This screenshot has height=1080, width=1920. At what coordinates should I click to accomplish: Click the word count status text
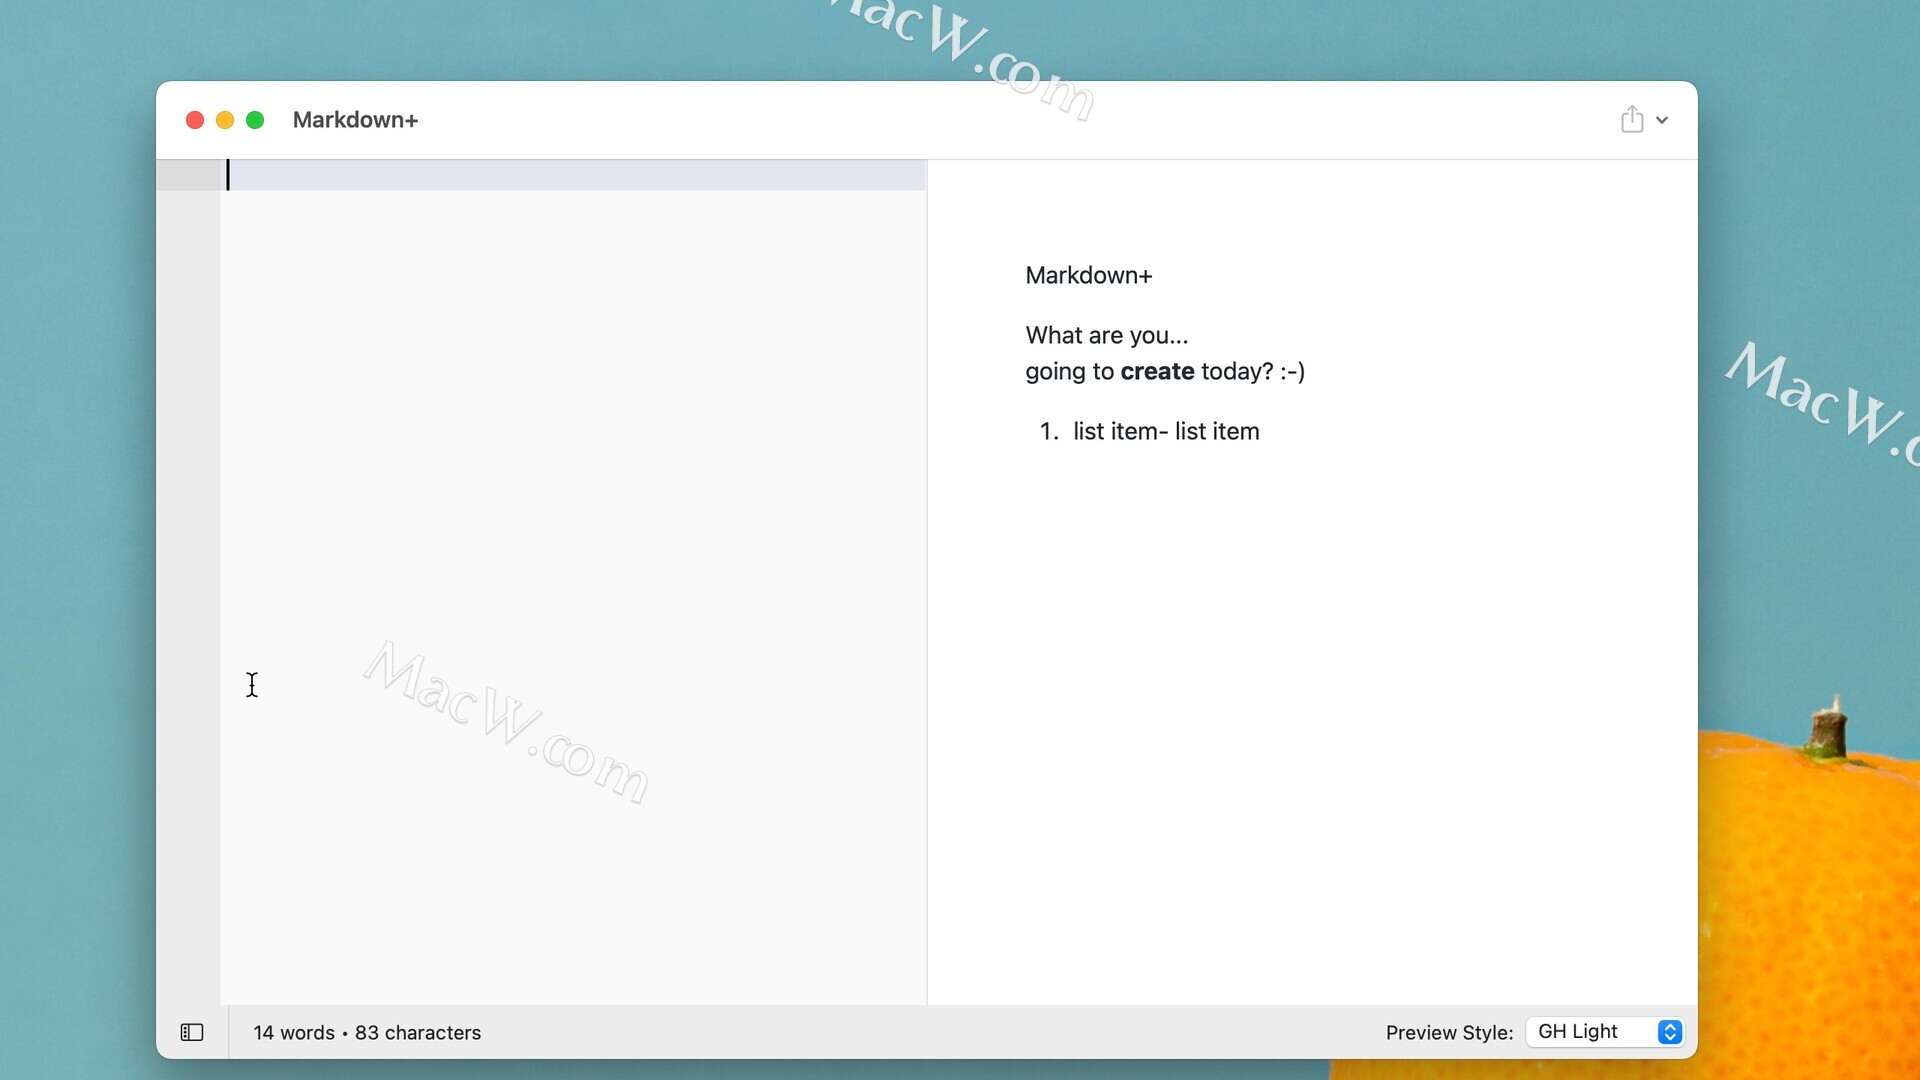click(367, 1032)
